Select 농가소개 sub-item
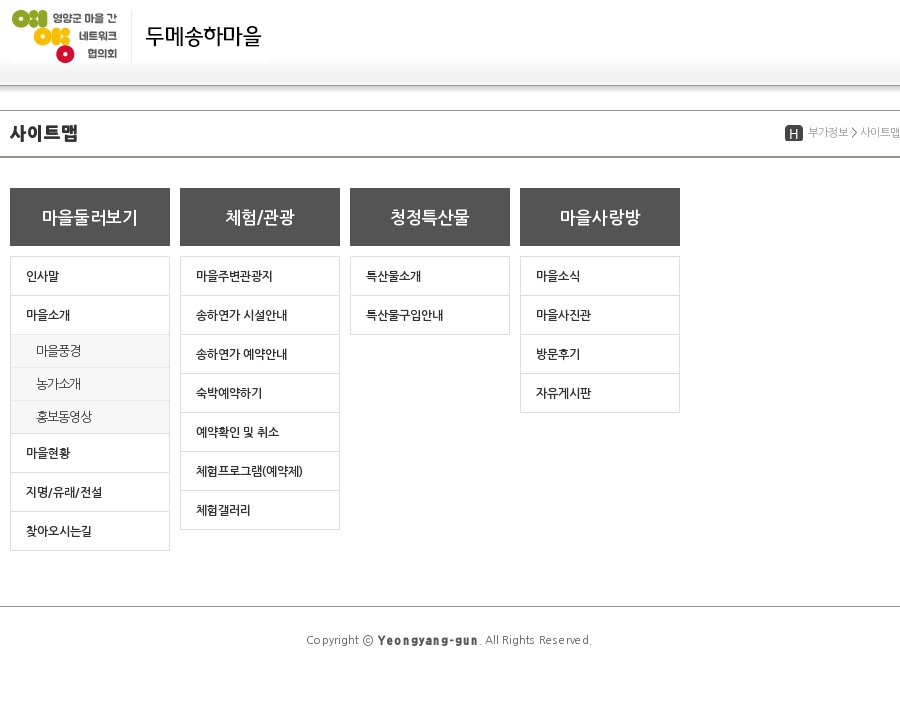Viewport: 900px width, 707px height. tap(90, 384)
